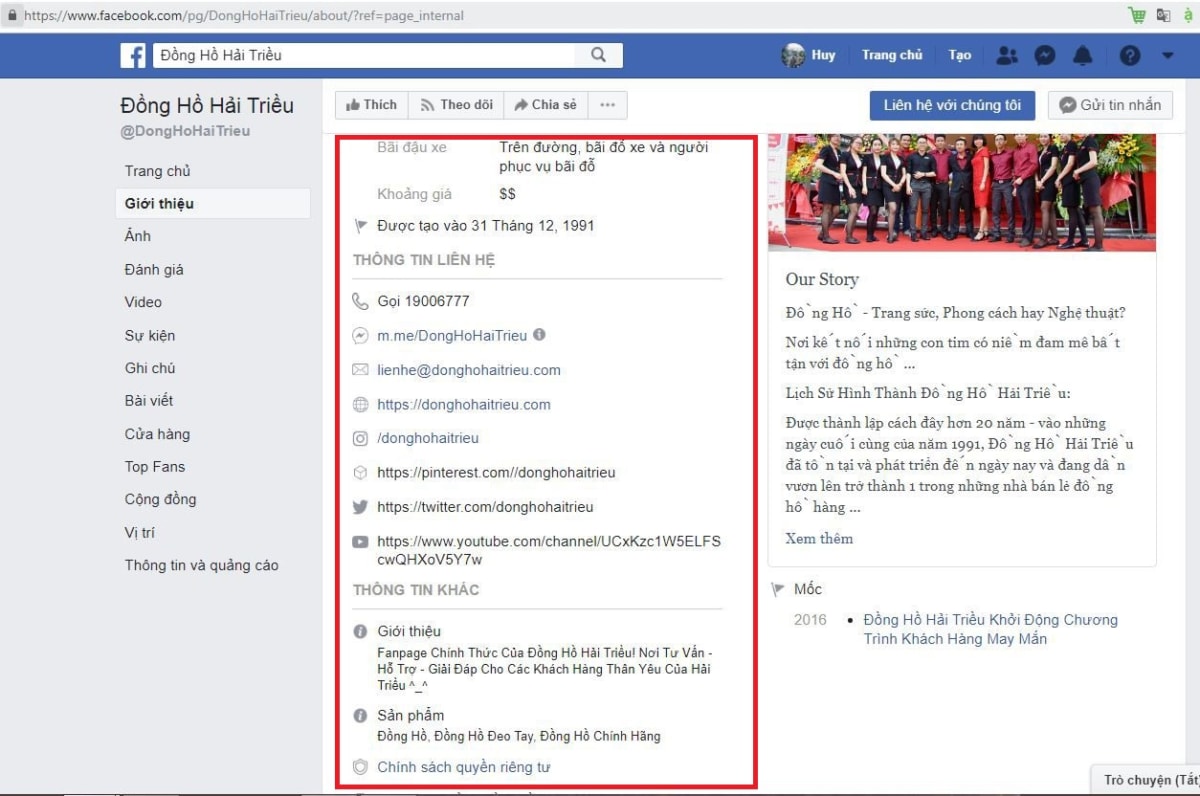Open the https://donghohaitrieu.com website link
The height and width of the screenshot is (796, 1200).
[x=464, y=405]
